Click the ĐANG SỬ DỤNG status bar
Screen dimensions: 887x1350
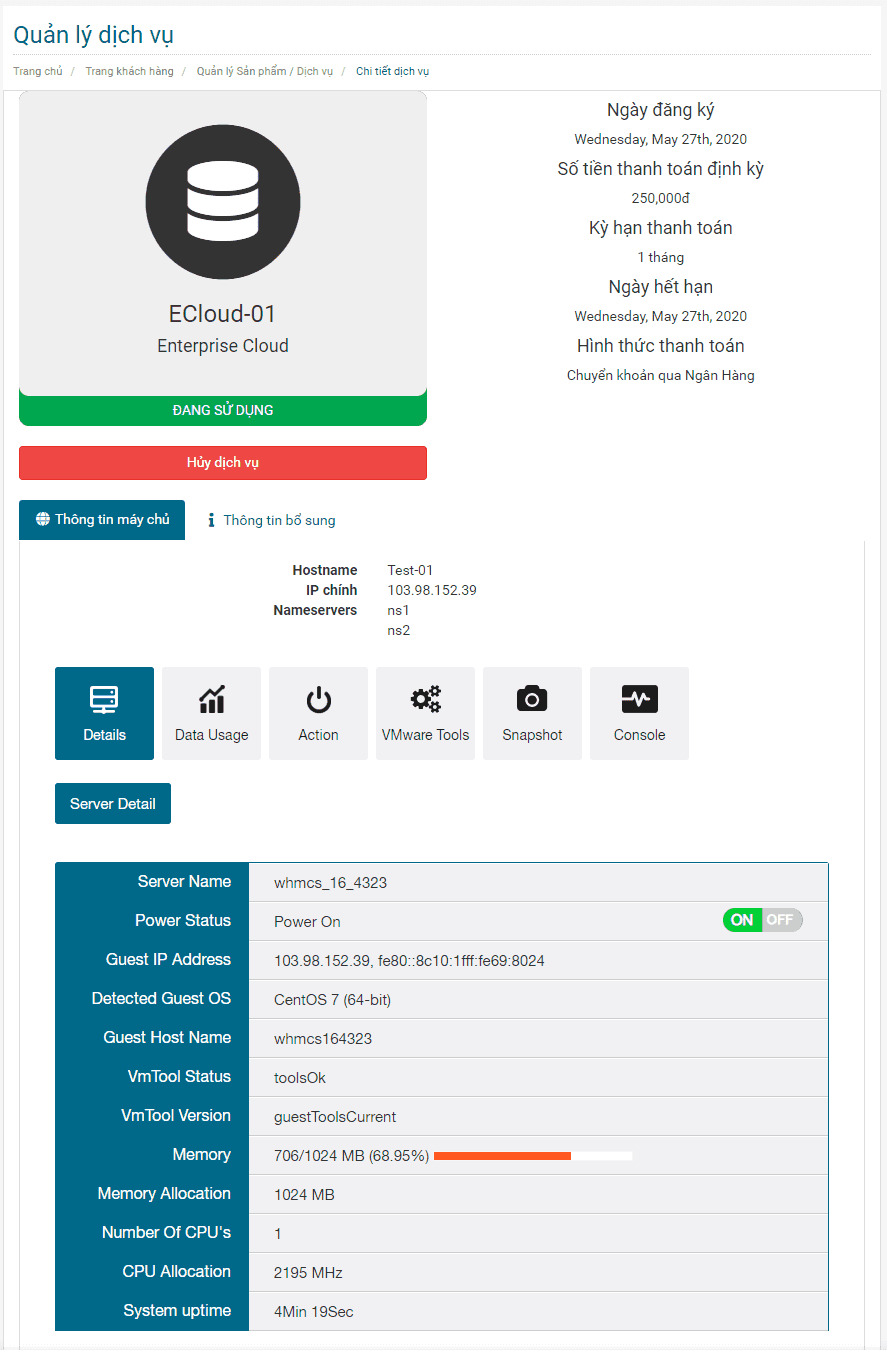tap(223, 410)
